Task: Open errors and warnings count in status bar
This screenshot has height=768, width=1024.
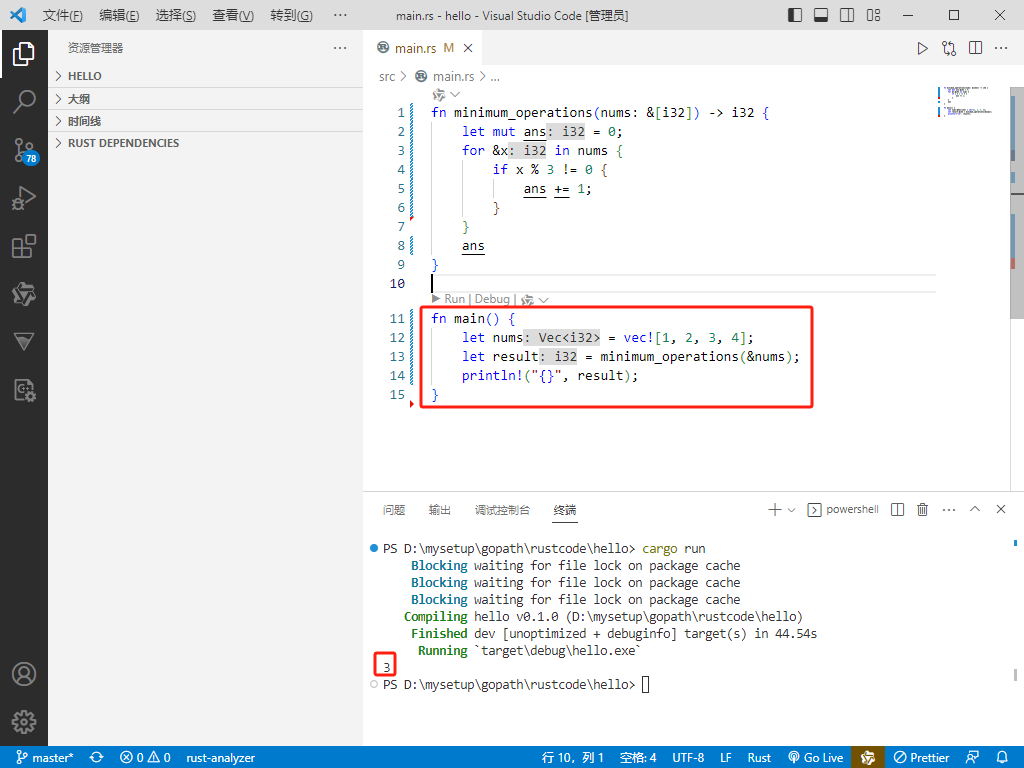Action: [x=145, y=758]
